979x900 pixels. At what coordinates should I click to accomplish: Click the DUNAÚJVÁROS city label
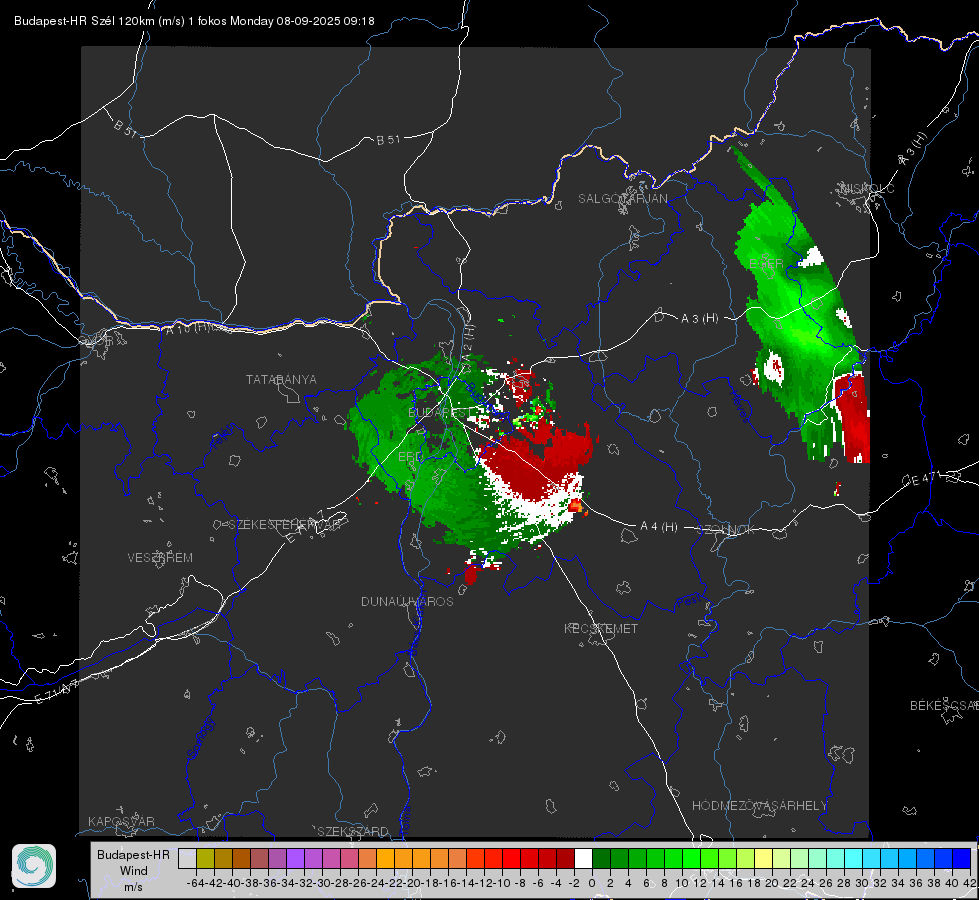click(407, 601)
